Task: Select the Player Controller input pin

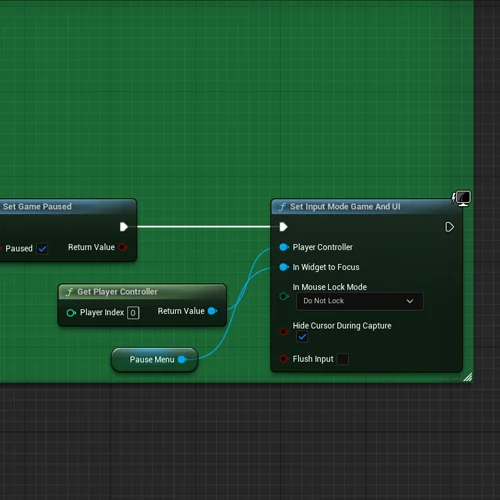Action: point(284,247)
